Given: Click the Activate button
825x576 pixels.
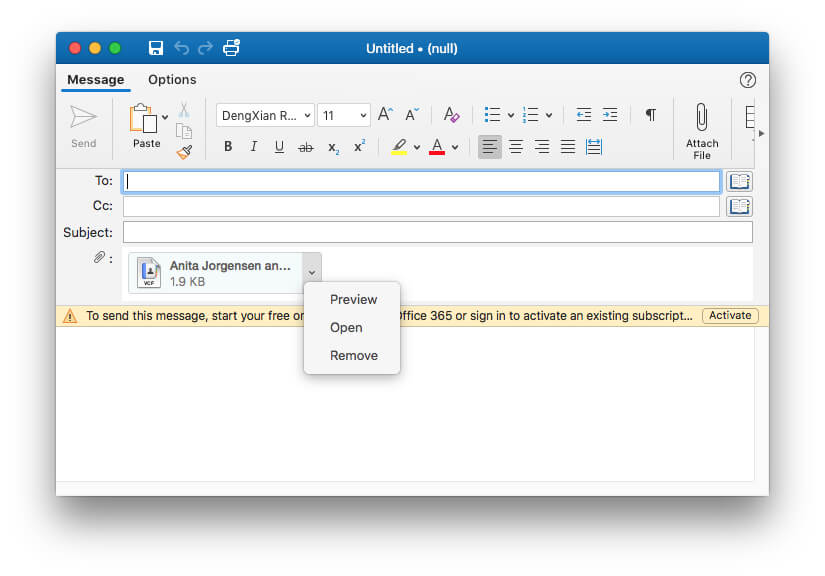Looking at the screenshot, I should coord(730,315).
